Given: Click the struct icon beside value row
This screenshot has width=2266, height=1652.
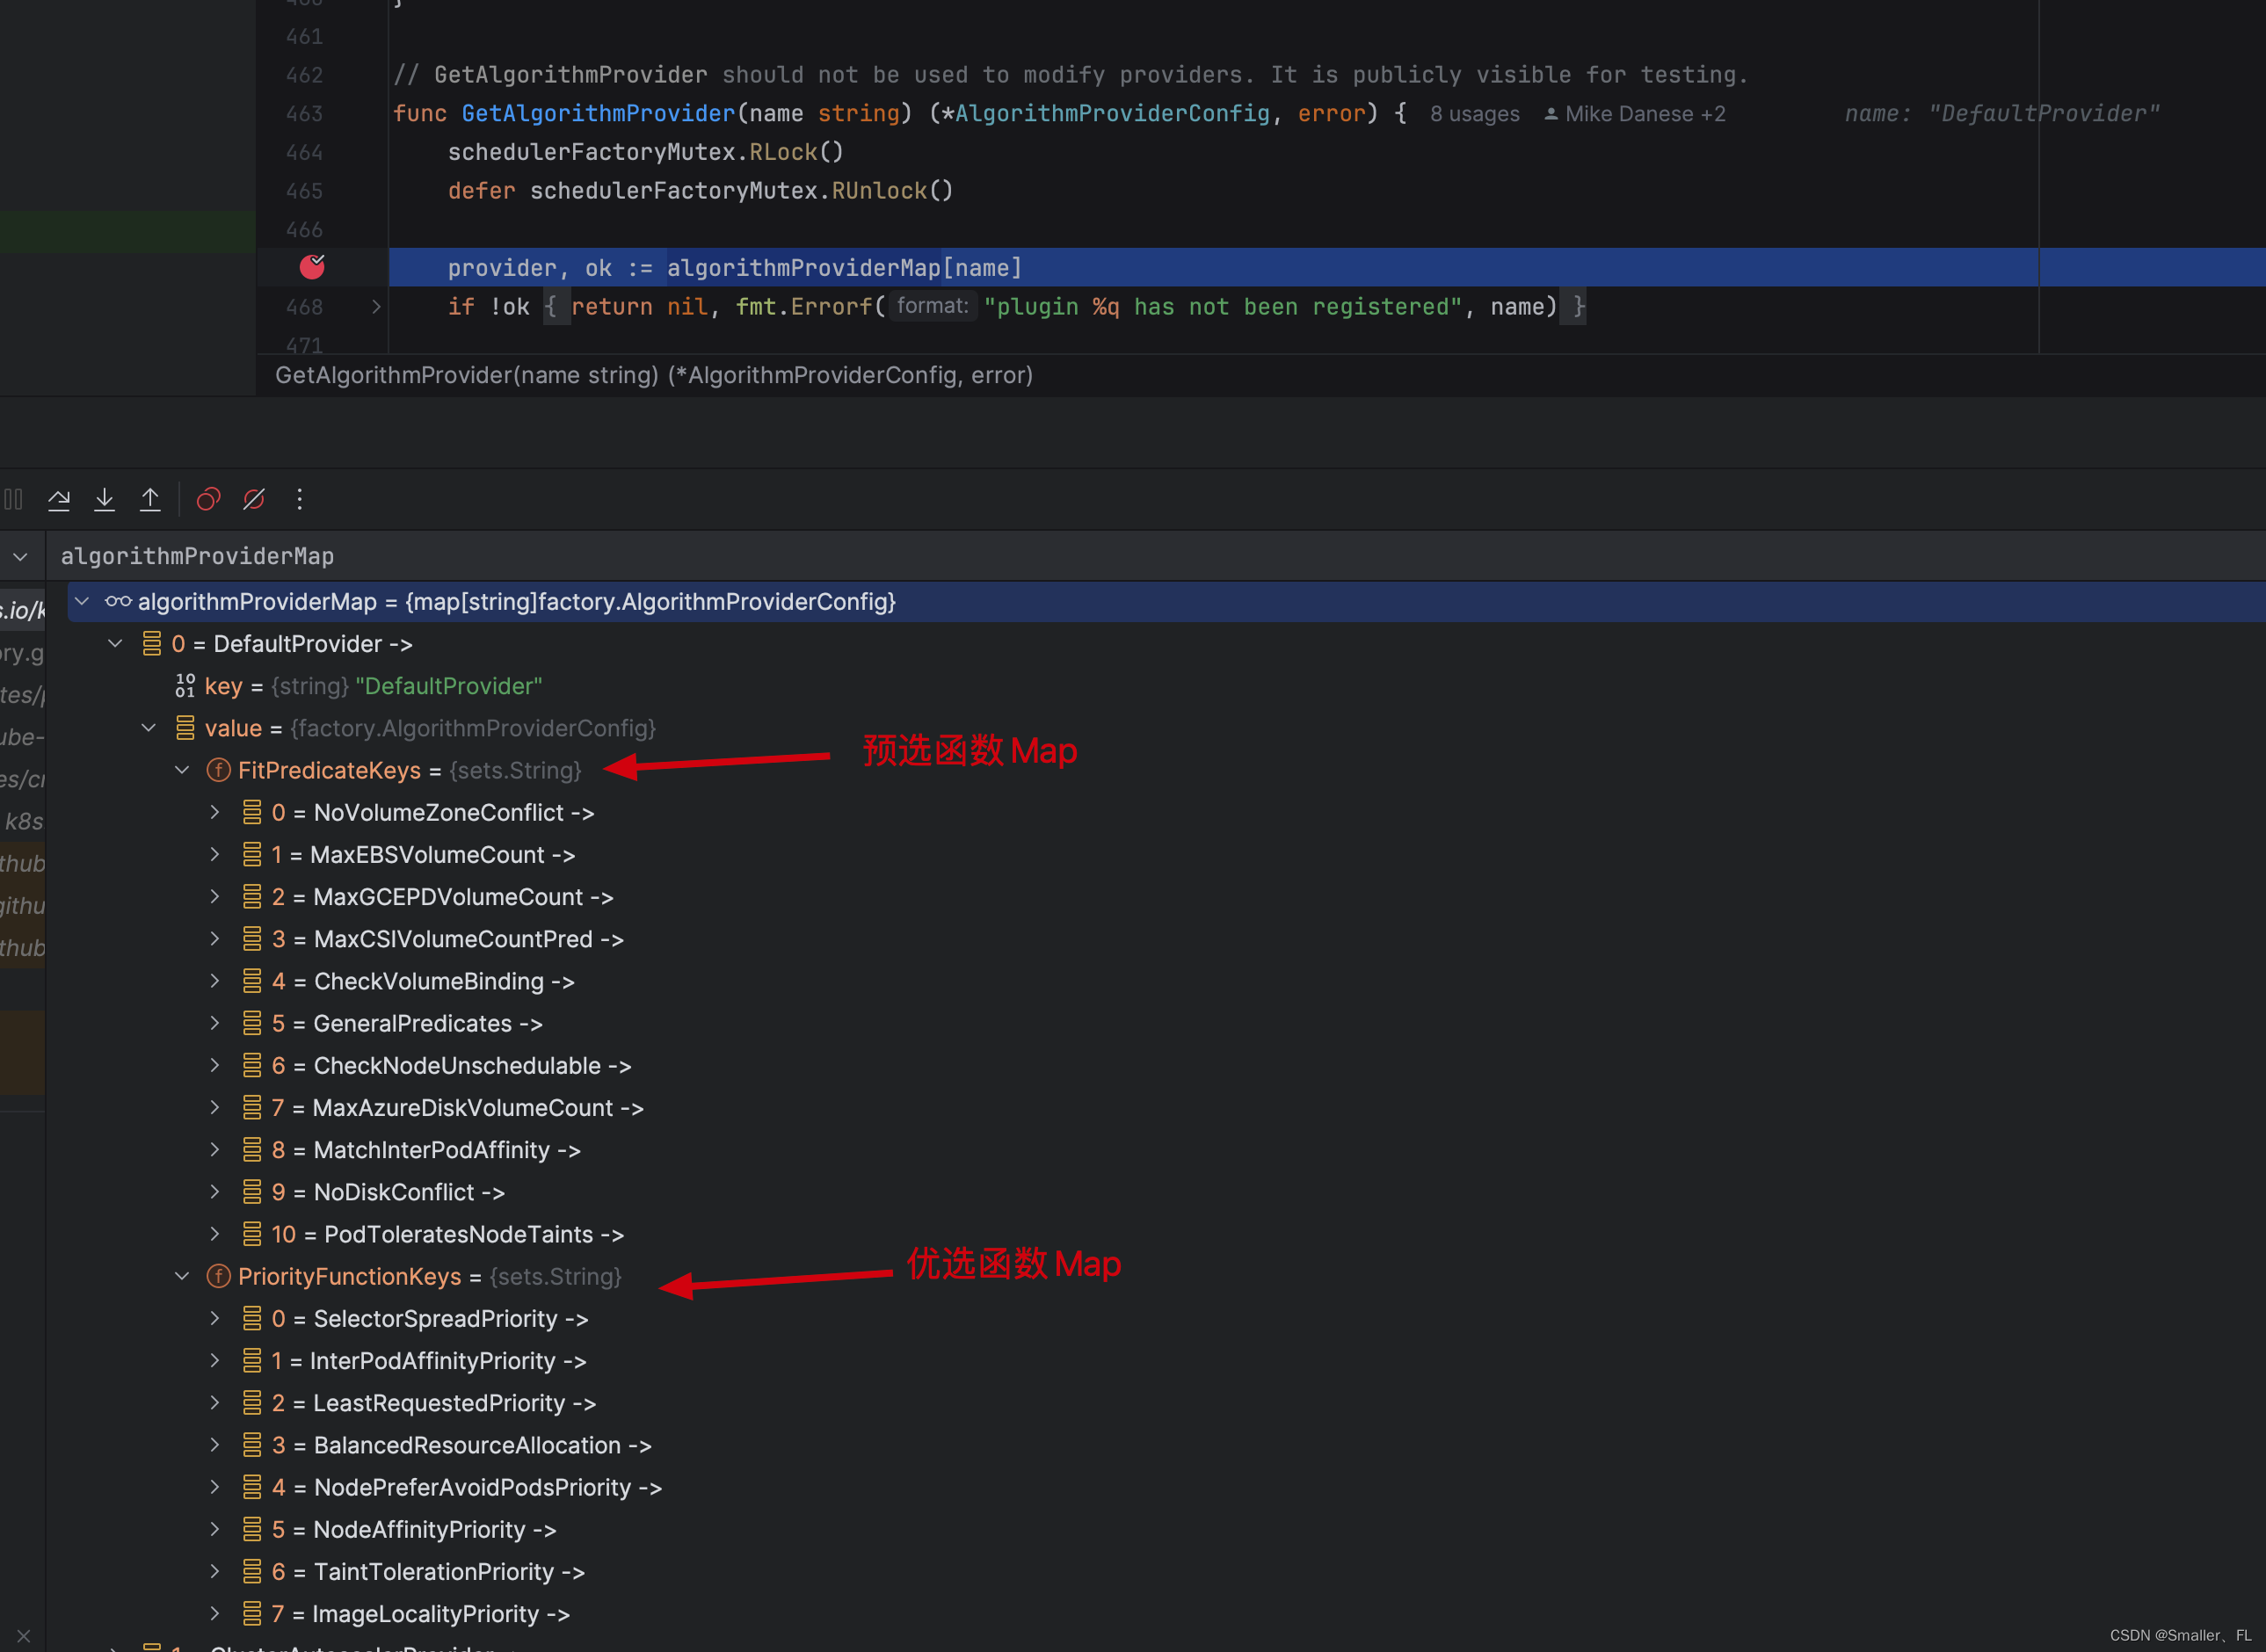Looking at the screenshot, I should (185, 728).
